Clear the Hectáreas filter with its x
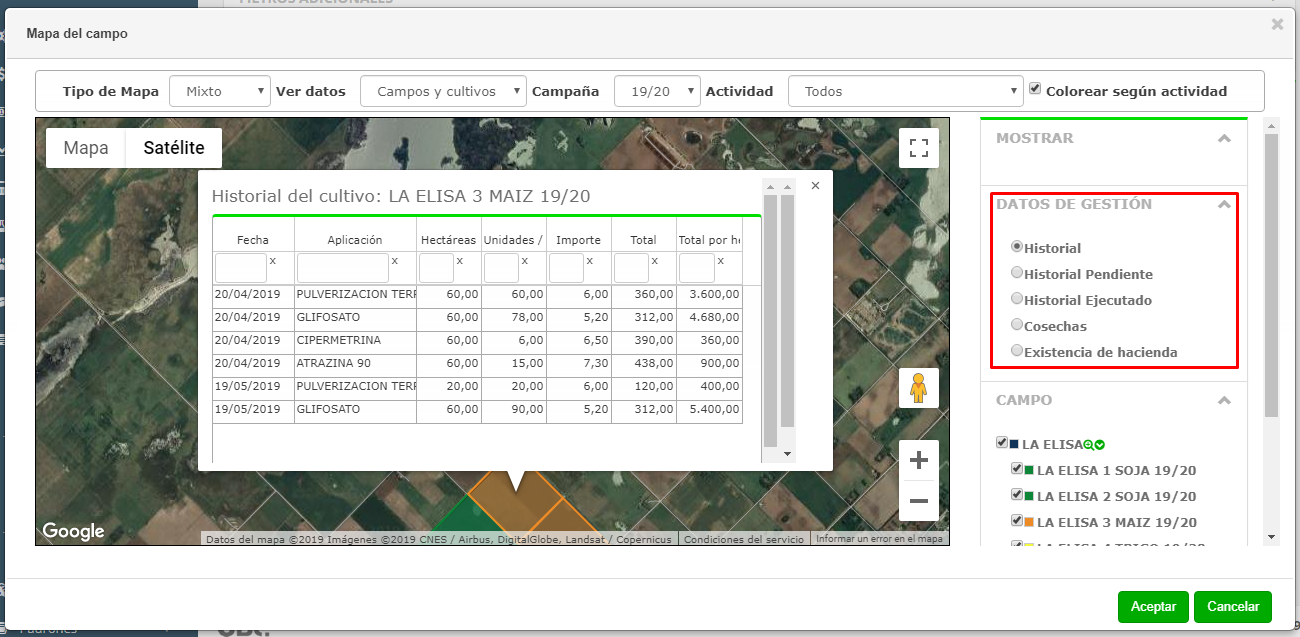Image resolution: width=1300 pixels, height=637 pixels. pos(460,261)
